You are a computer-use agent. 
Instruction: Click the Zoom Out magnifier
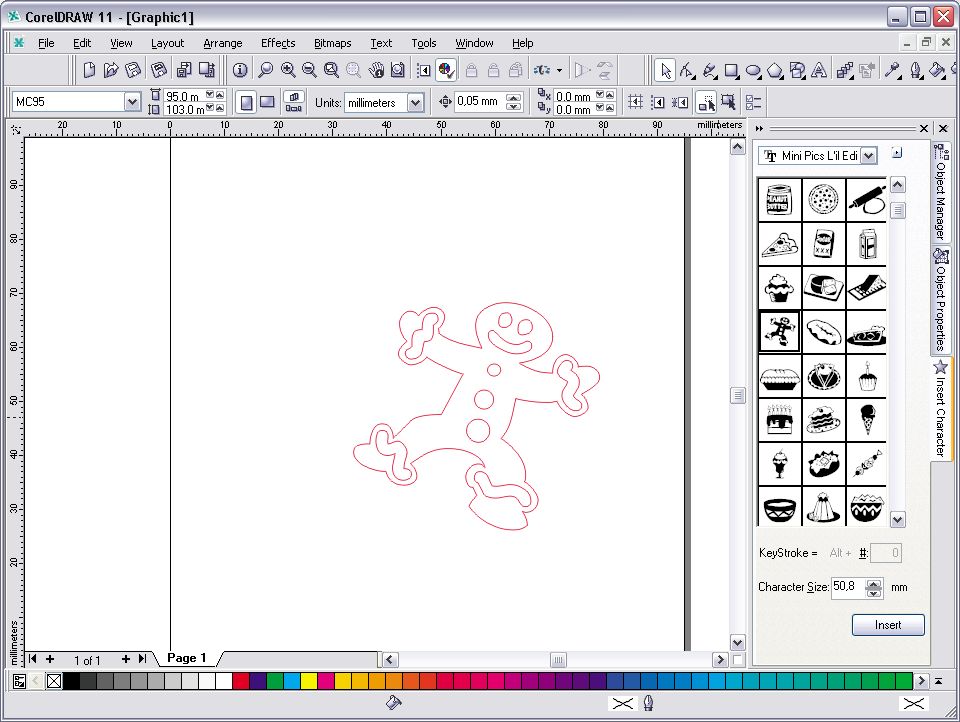(x=309, y=70)
